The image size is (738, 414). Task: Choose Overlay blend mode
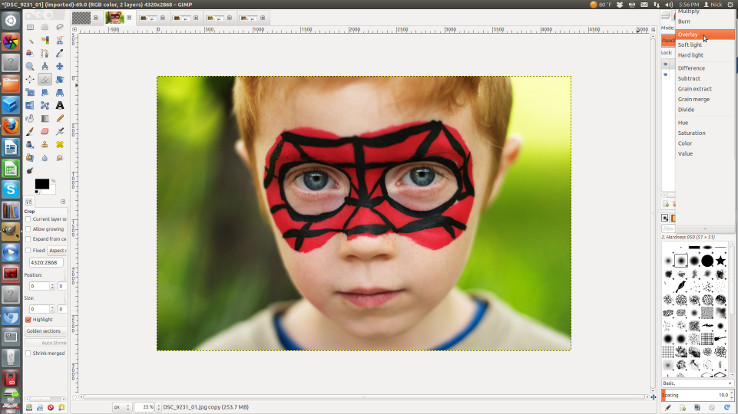coord(705,34)
